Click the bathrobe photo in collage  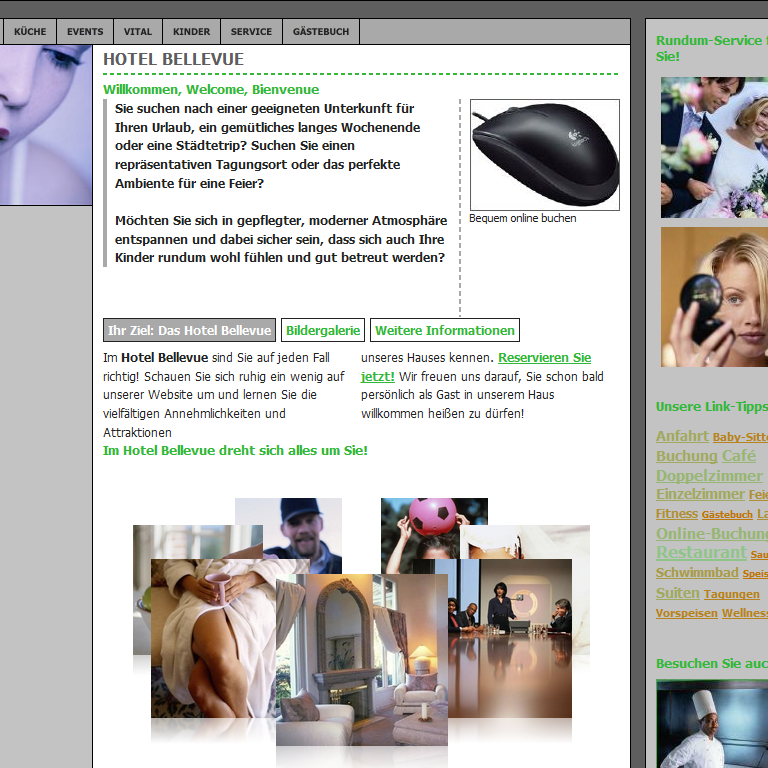[x=214, y=638]
